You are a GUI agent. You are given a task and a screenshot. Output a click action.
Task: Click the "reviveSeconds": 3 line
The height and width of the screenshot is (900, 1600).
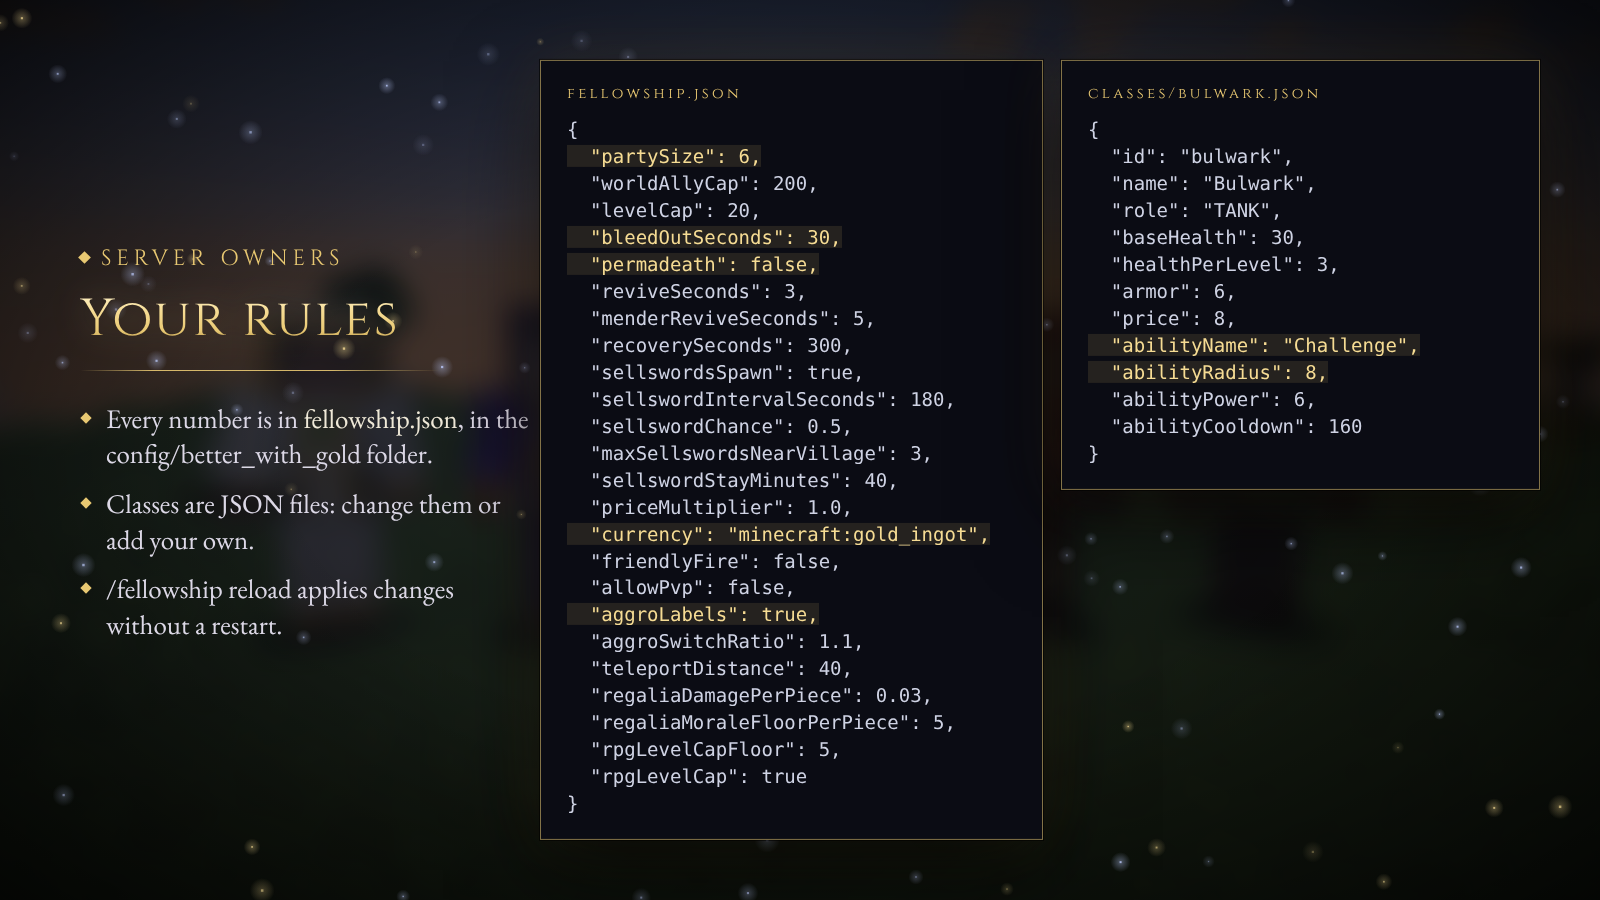click(x=698, y=292)
